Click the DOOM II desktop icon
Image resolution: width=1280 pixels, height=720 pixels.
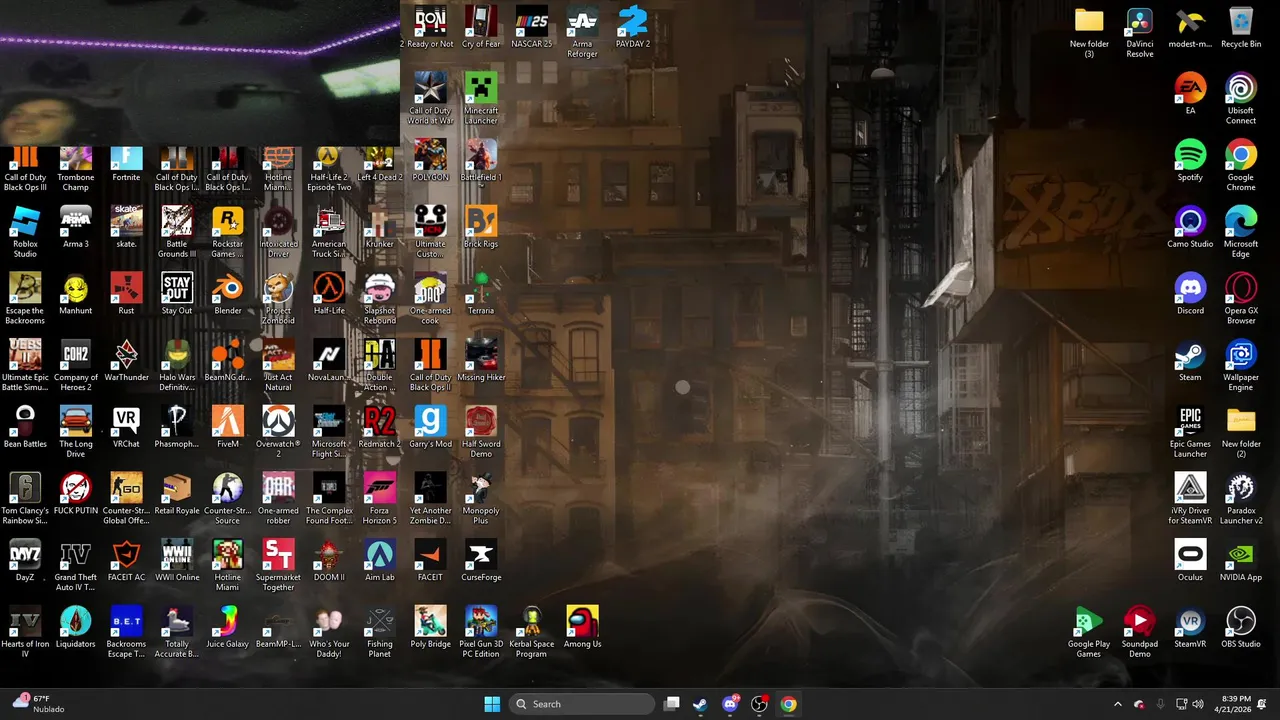(329, 561)
